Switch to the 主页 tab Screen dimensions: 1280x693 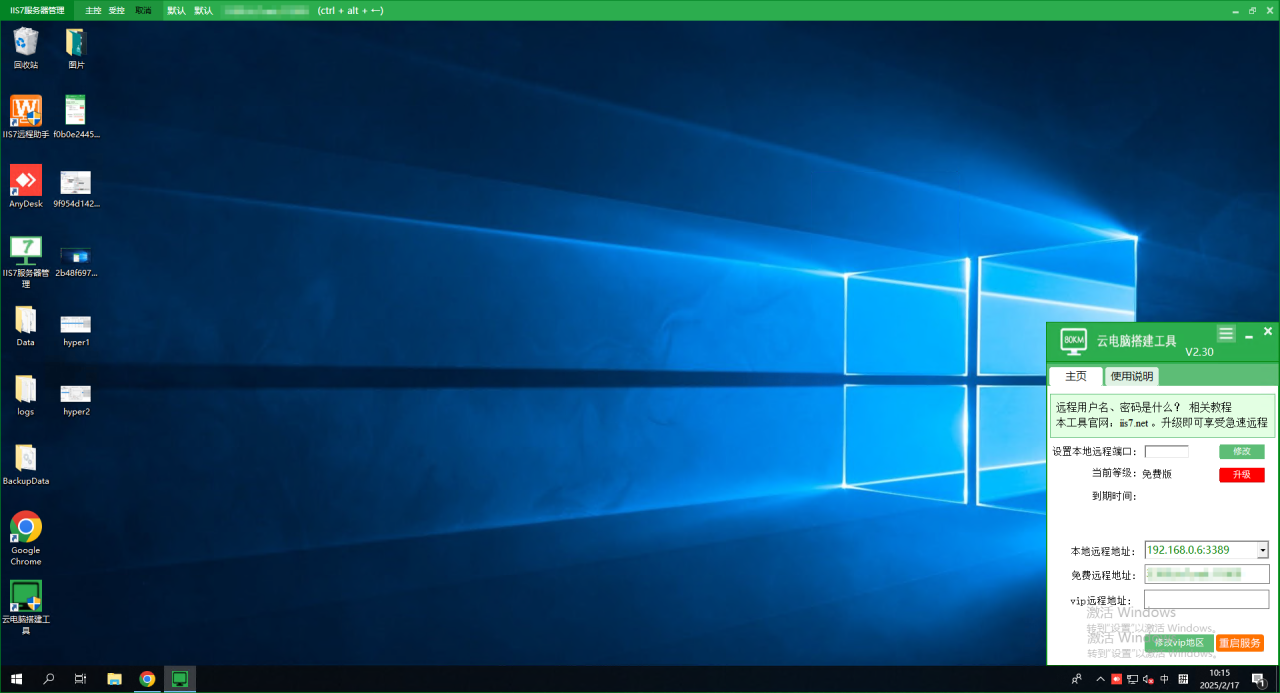[1076, 376]
